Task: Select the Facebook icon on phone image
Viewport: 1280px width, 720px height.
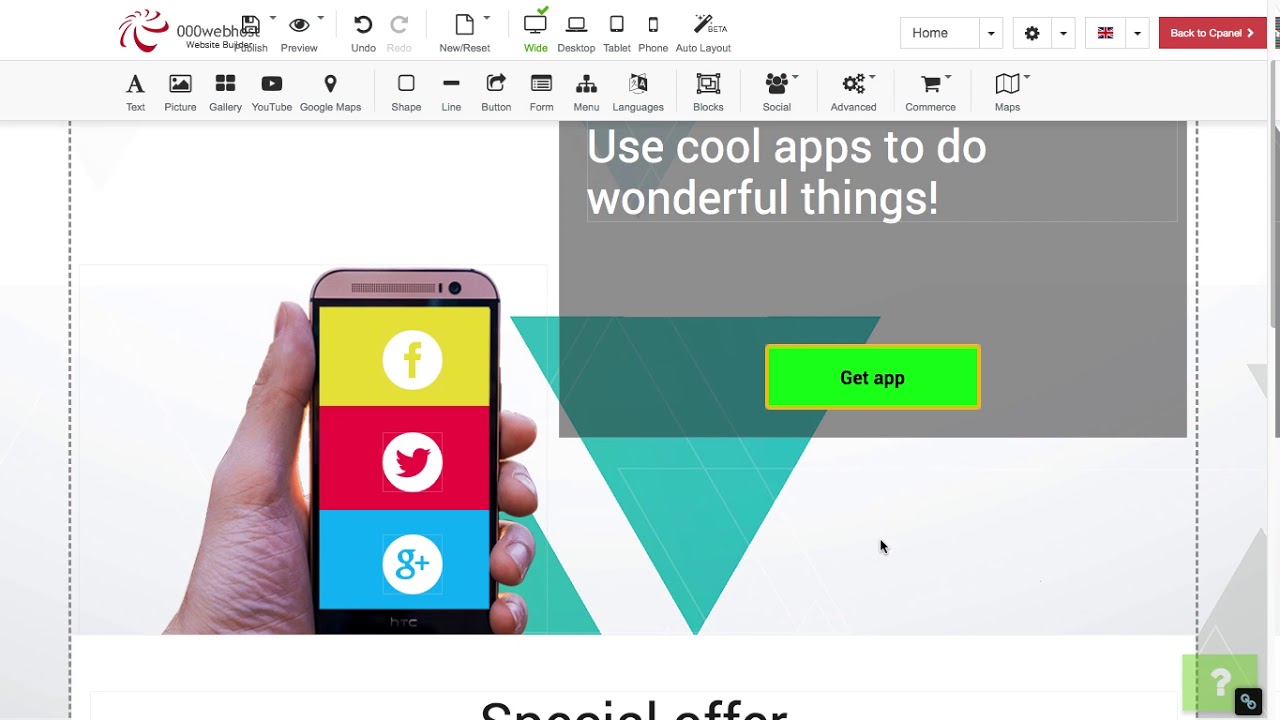Action: [x=412, y=360]
